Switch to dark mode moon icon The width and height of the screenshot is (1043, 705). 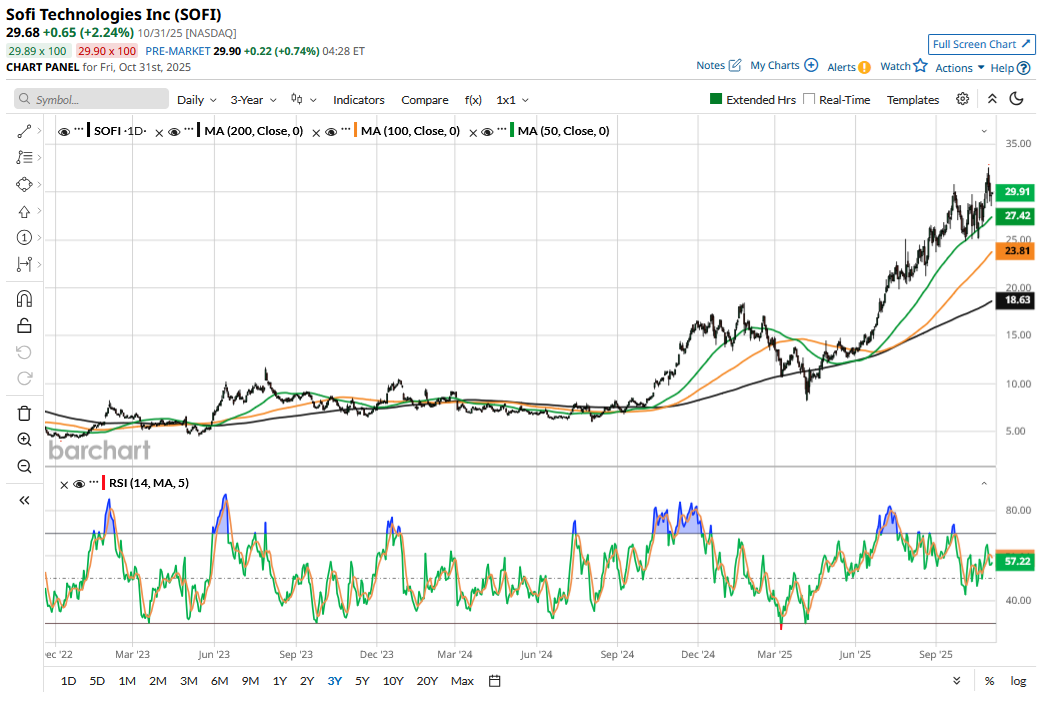pos(1017,99)
